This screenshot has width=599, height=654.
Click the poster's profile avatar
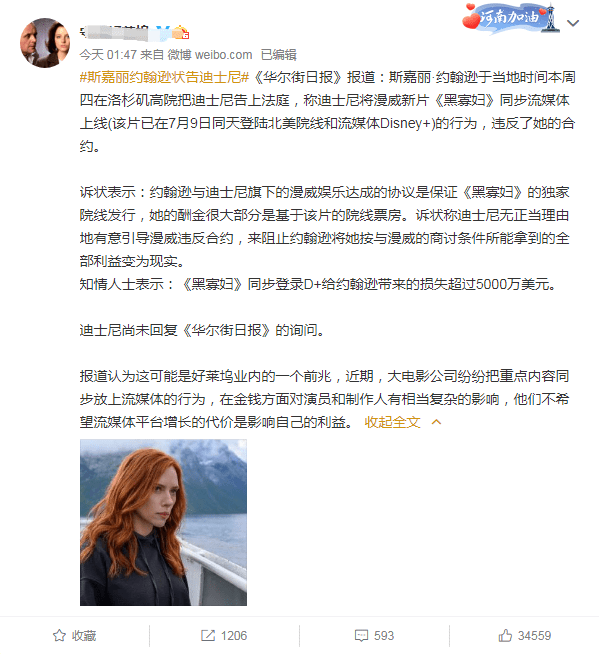(45, 43)
